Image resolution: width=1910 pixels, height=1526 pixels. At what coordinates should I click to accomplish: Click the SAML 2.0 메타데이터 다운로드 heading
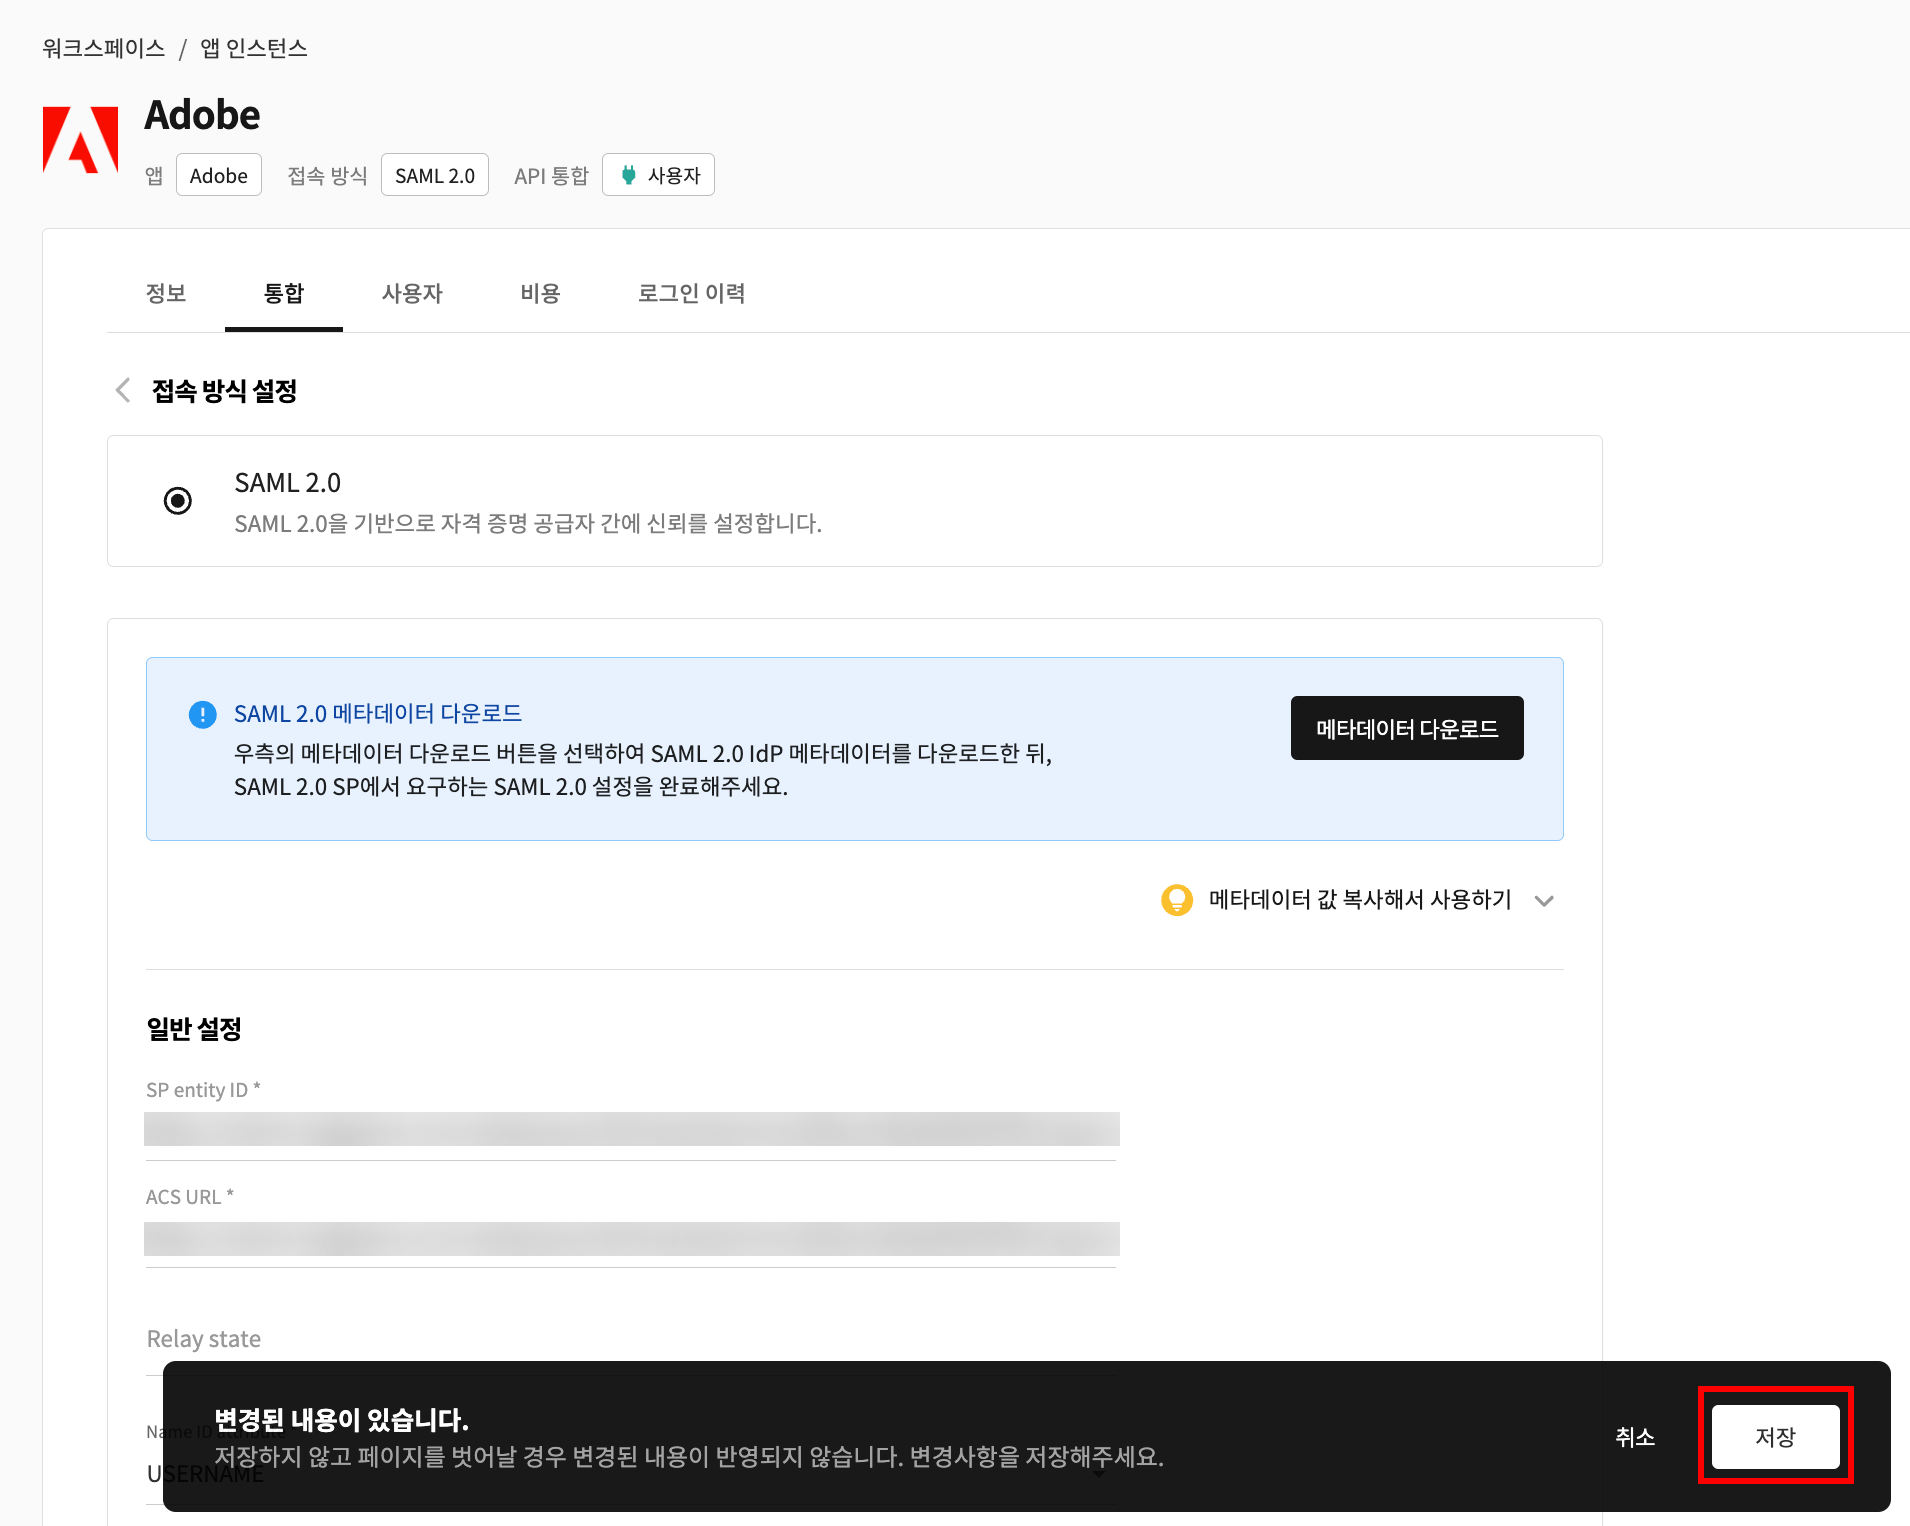click(x=378, y=713)
